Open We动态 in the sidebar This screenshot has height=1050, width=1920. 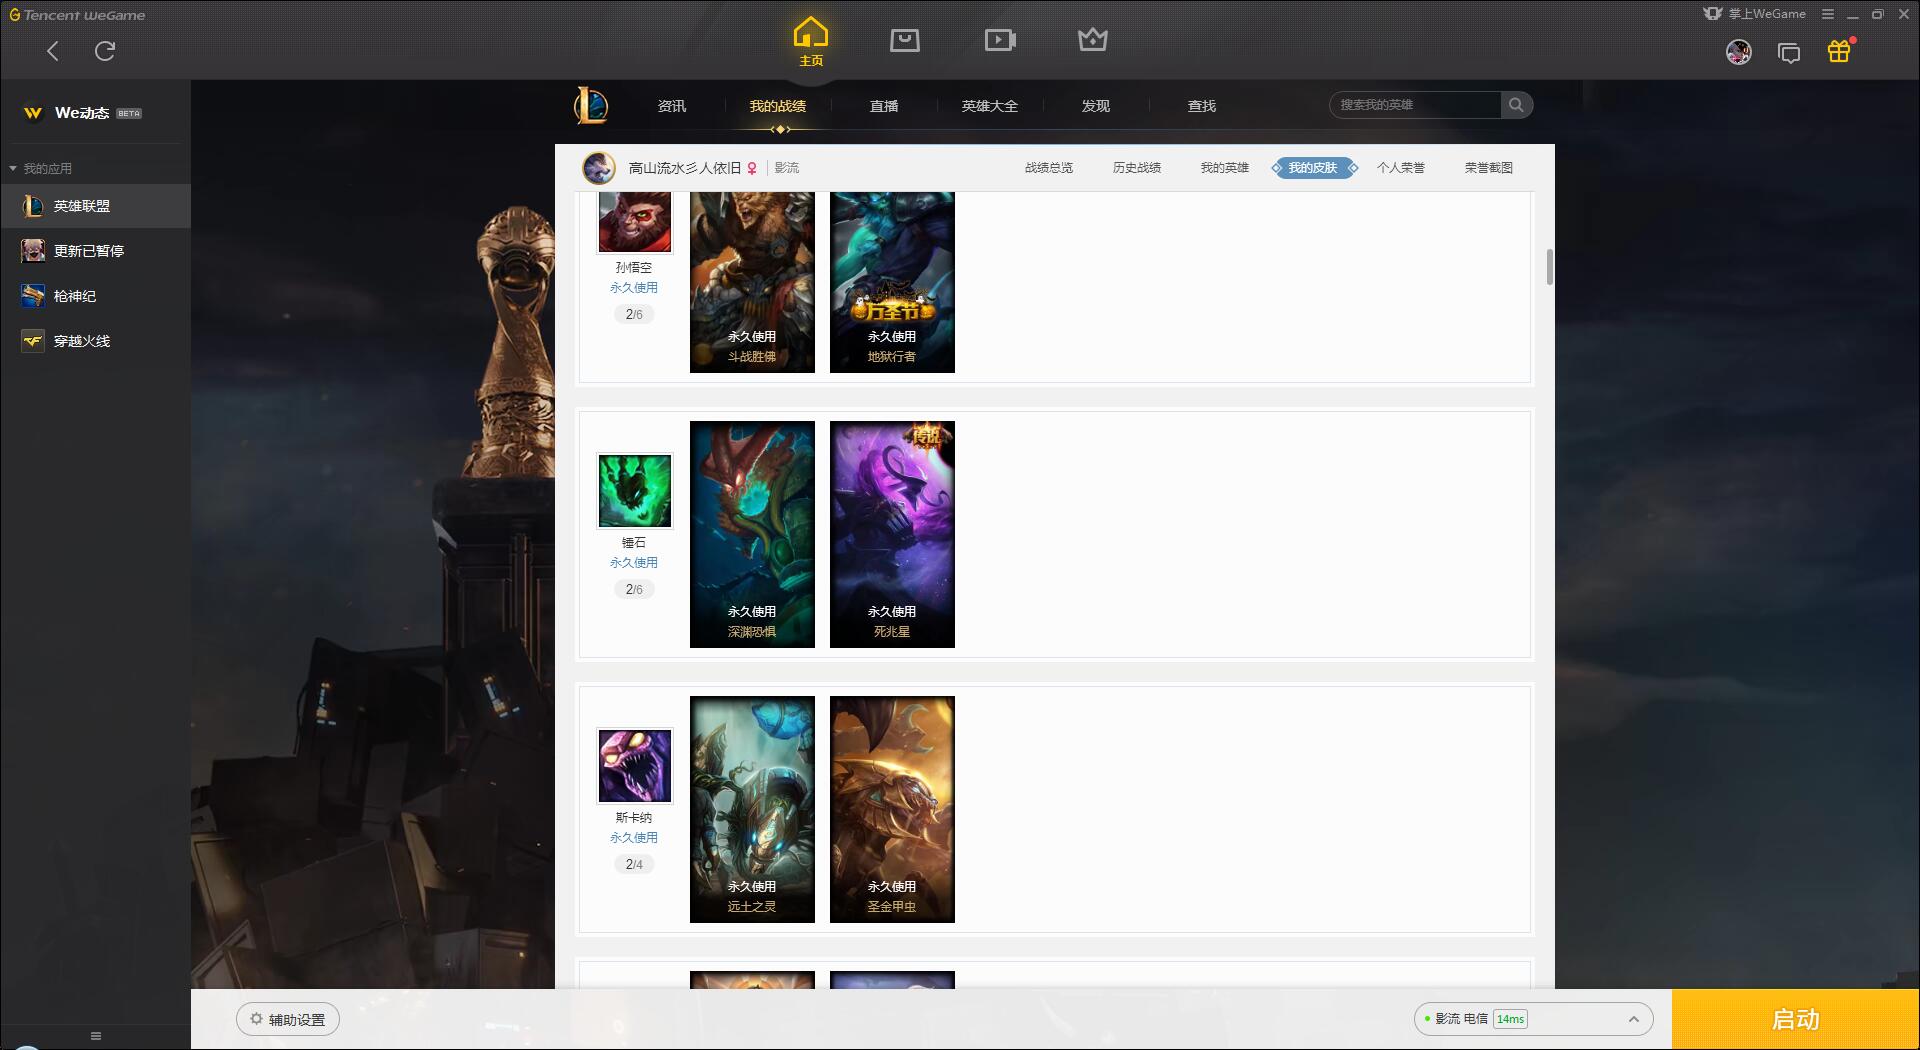pos(82,113)
